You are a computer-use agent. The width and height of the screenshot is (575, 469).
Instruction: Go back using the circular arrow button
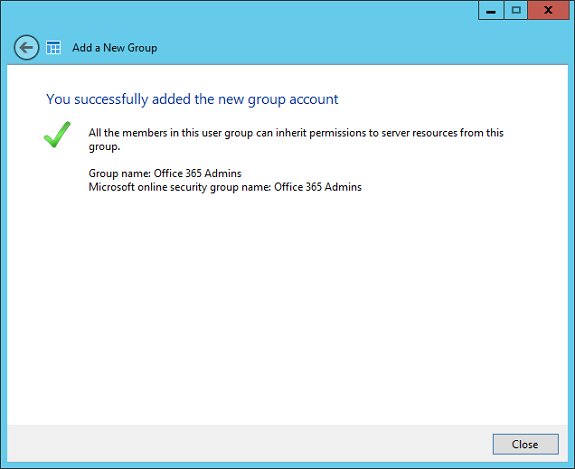point(26,48)
